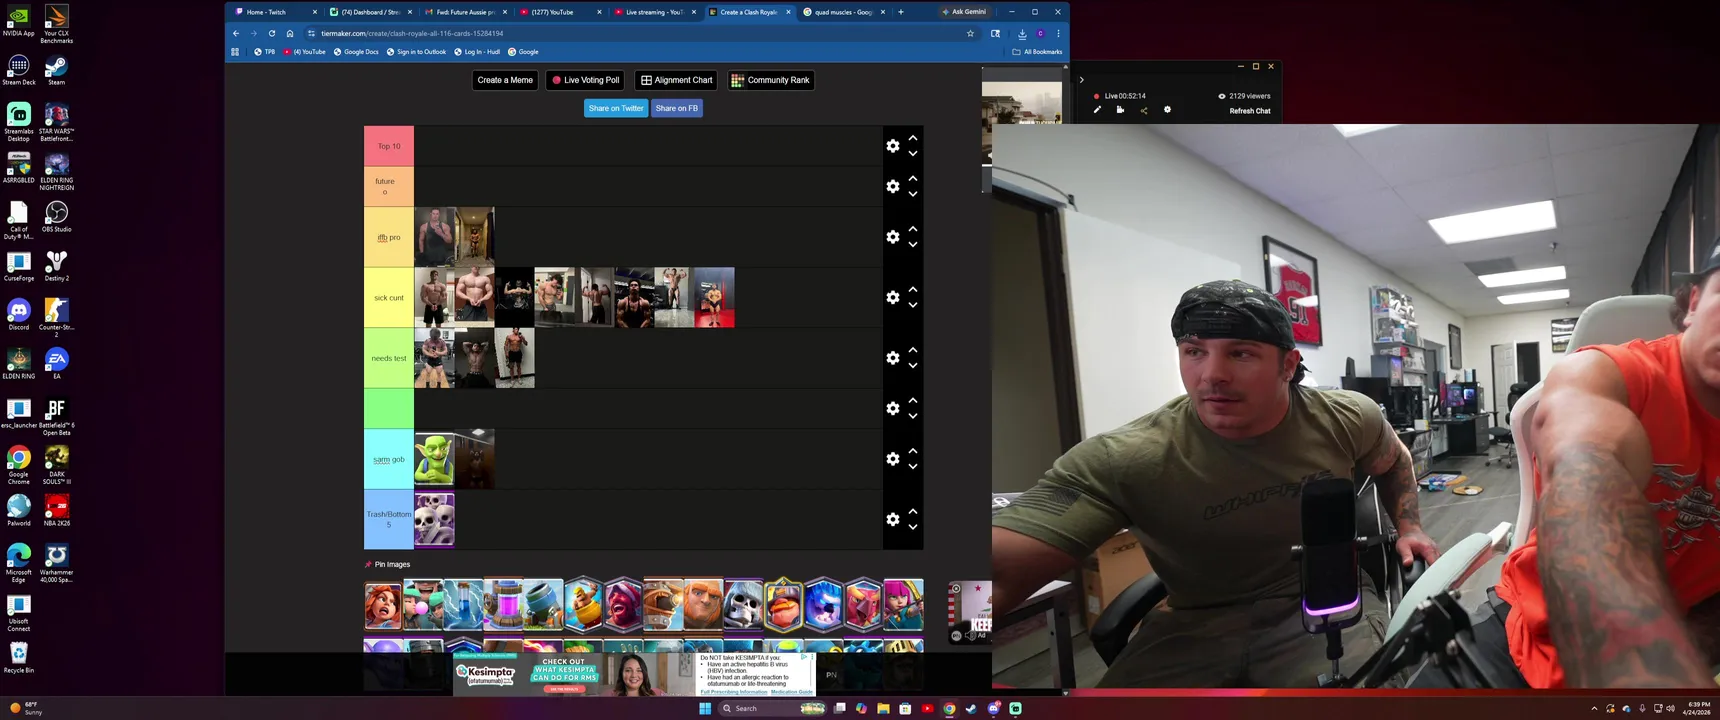Open Google Docs bookmark
Viewport: 1720px width, 720px height.
click(x=356, y=52)
